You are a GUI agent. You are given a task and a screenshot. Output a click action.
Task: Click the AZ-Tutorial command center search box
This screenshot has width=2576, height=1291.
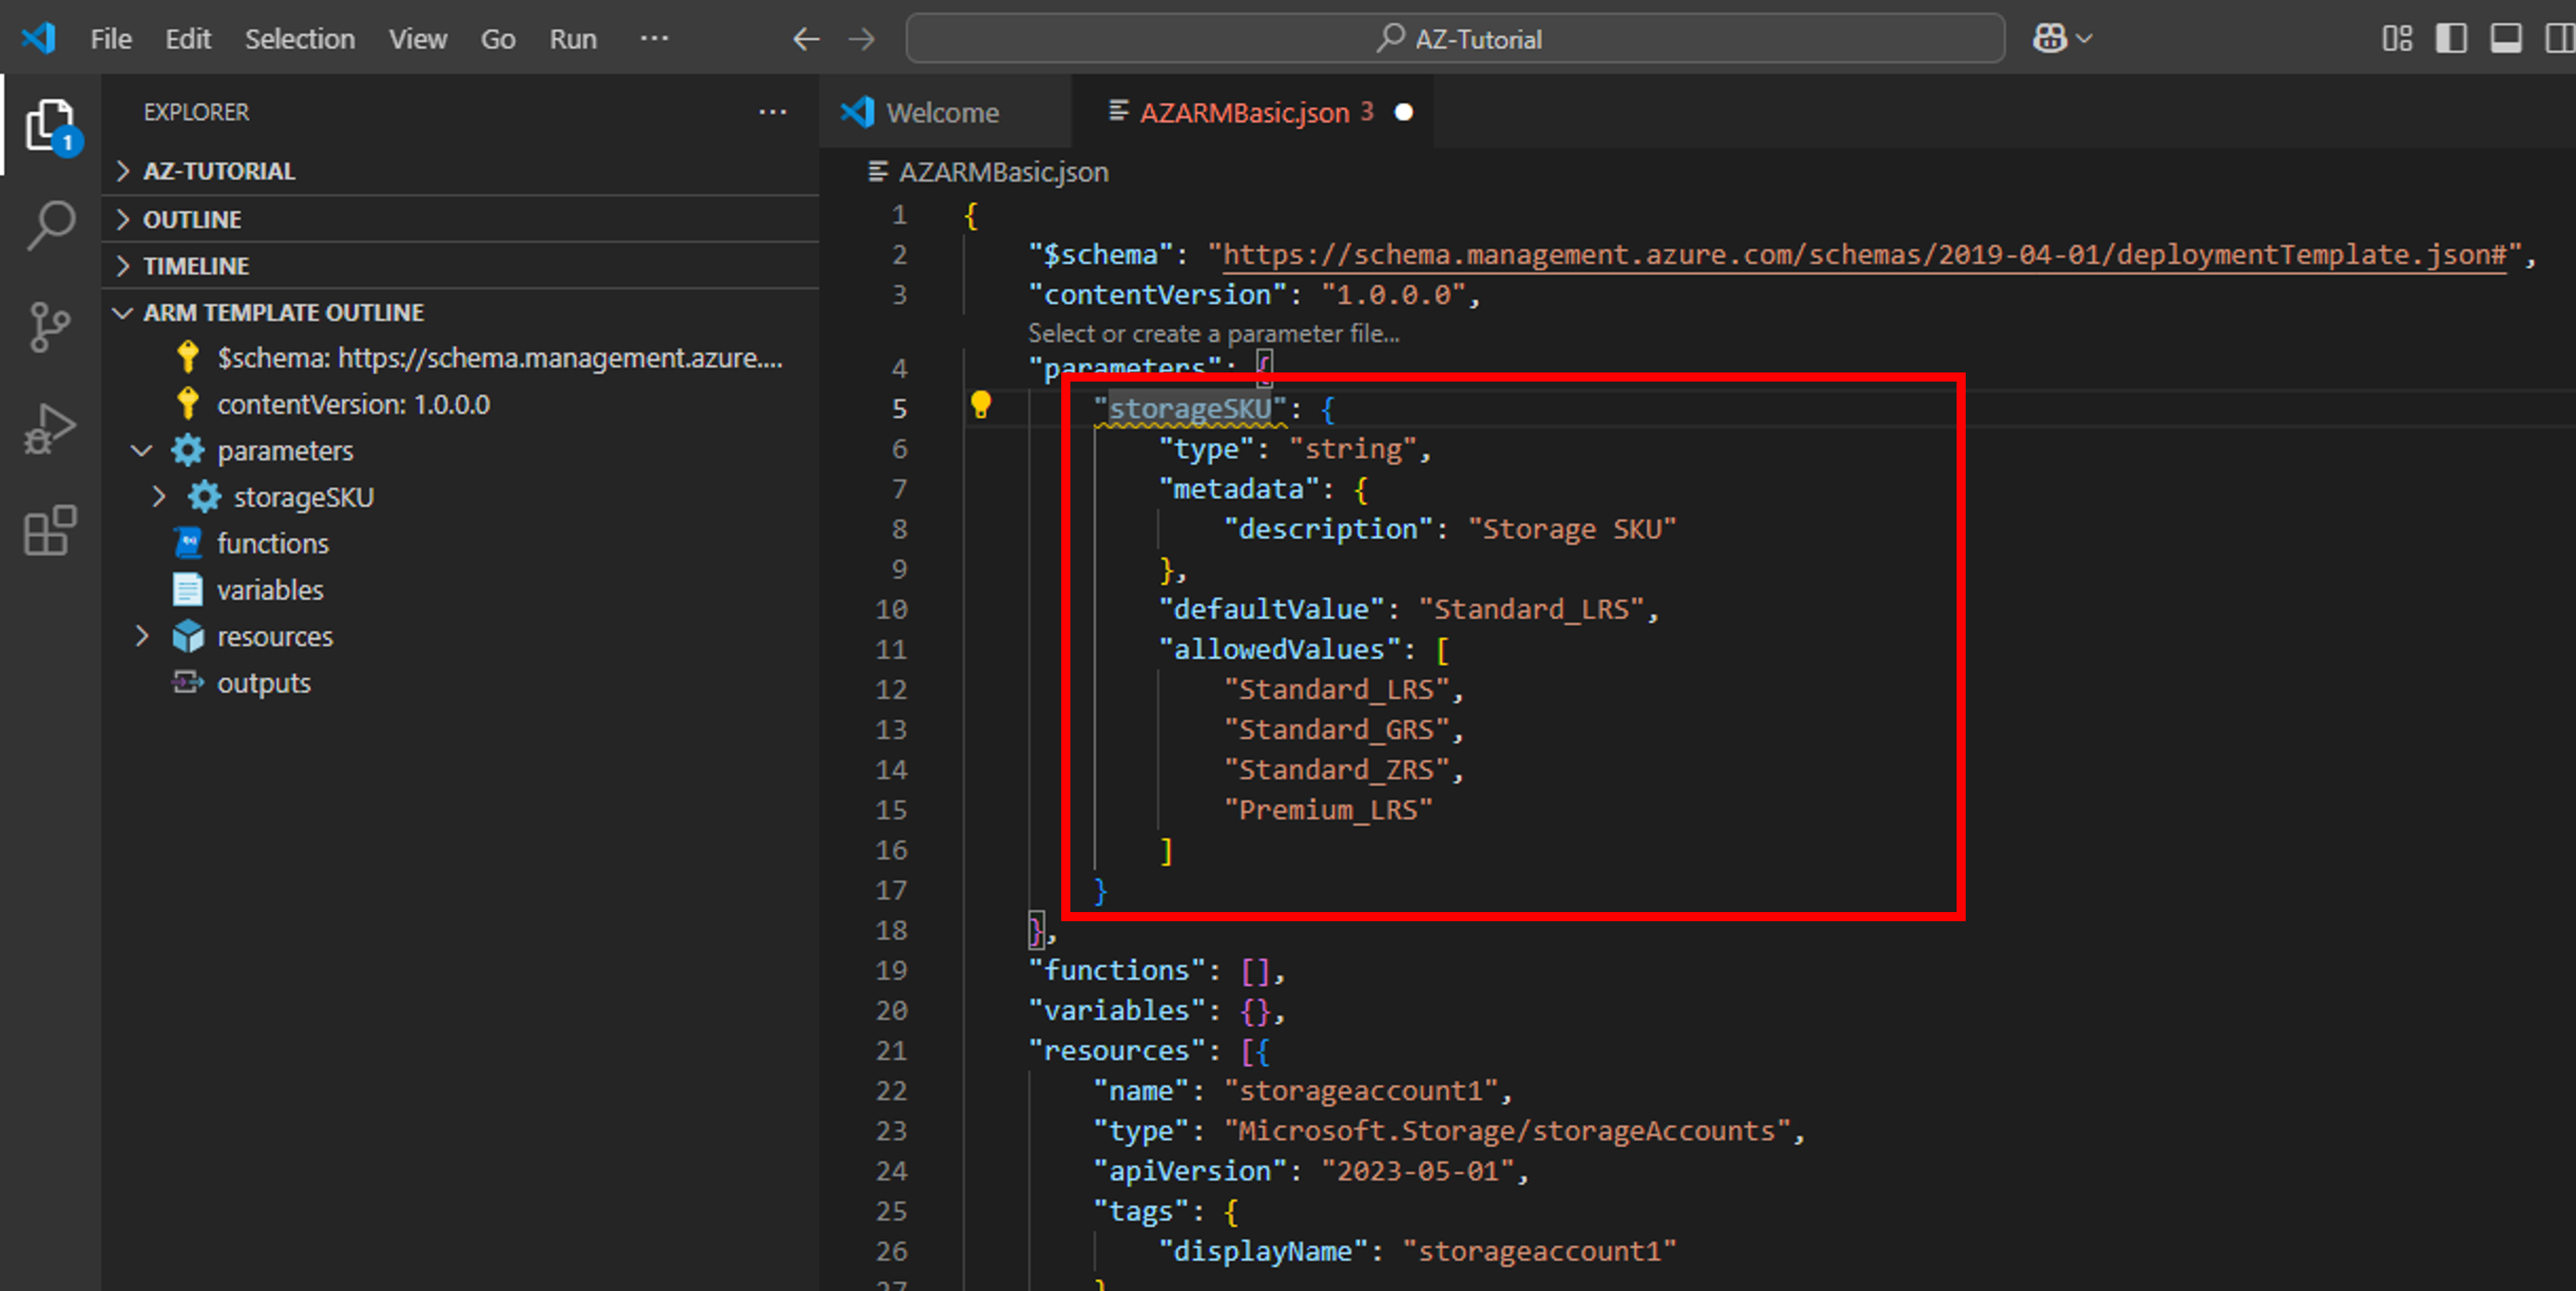tap(1455, 39)
